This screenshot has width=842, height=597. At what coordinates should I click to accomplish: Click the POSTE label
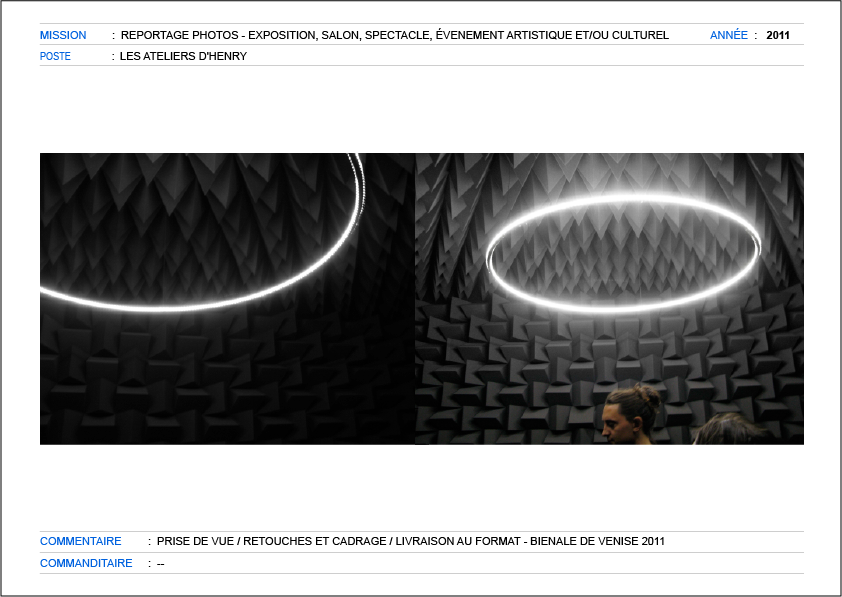coord(55,56)
